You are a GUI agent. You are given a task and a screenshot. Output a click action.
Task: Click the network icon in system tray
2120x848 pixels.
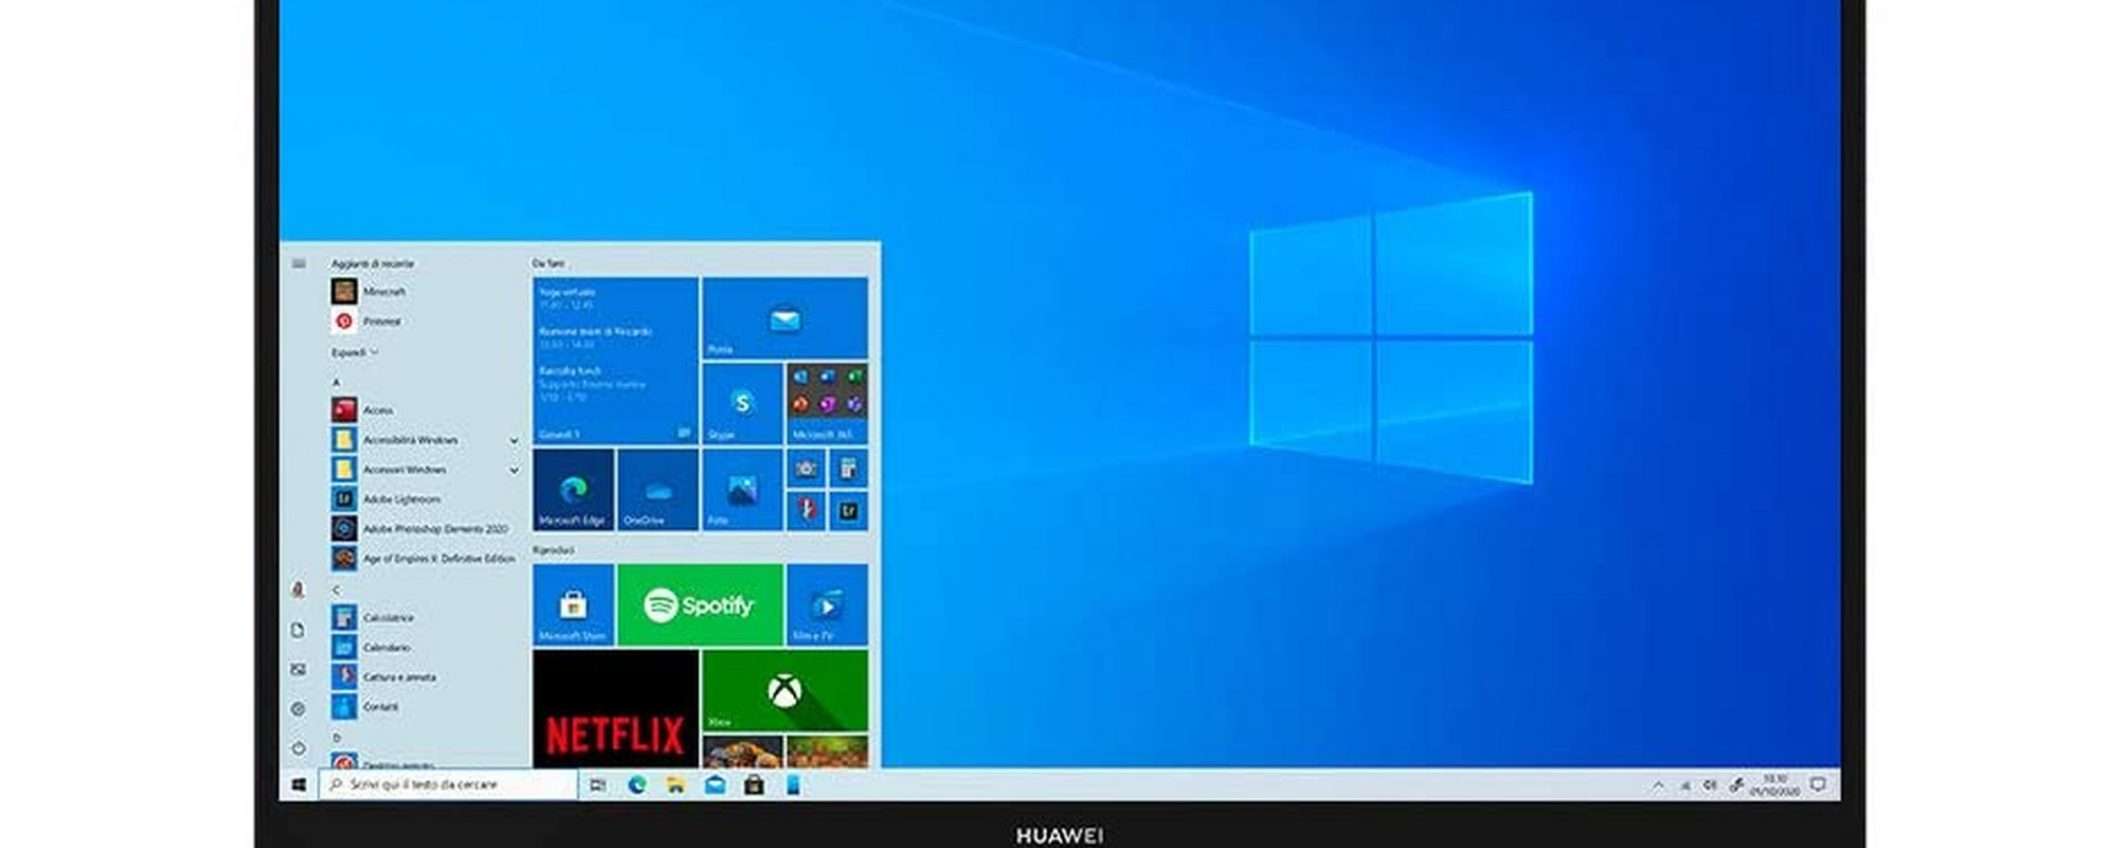point(1685,786)
